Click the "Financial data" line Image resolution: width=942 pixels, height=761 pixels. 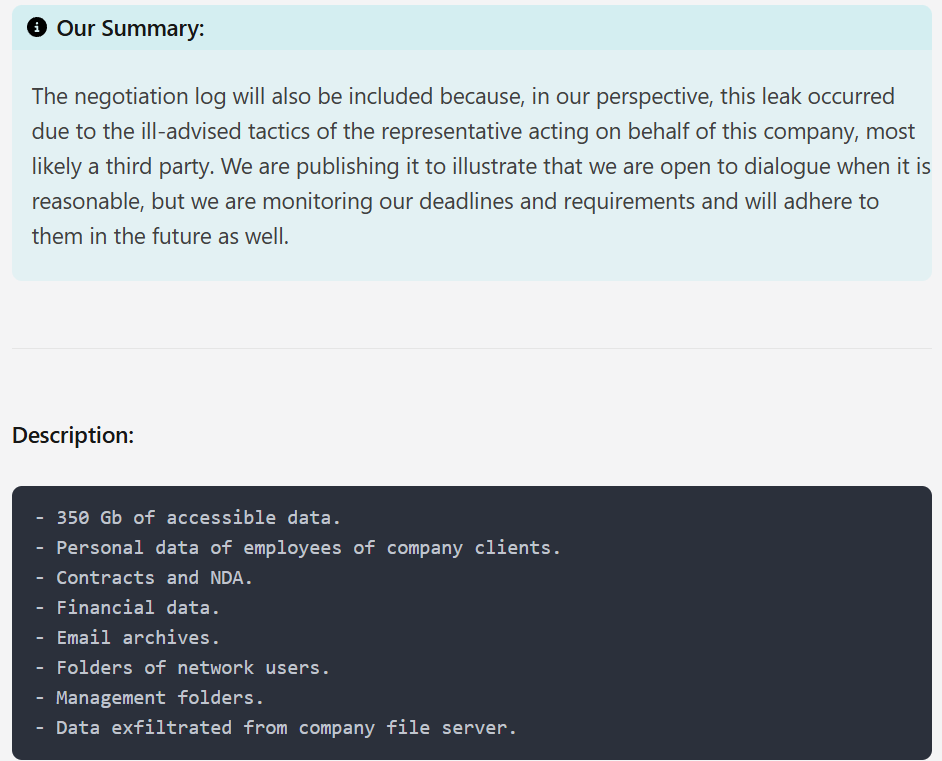click(137, 608)
